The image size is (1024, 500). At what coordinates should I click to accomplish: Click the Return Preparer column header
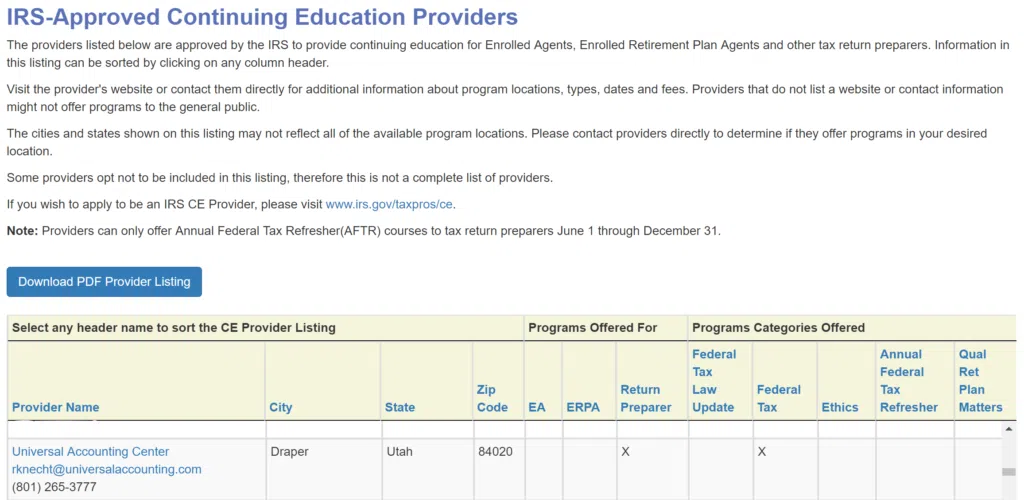point(646,398)
